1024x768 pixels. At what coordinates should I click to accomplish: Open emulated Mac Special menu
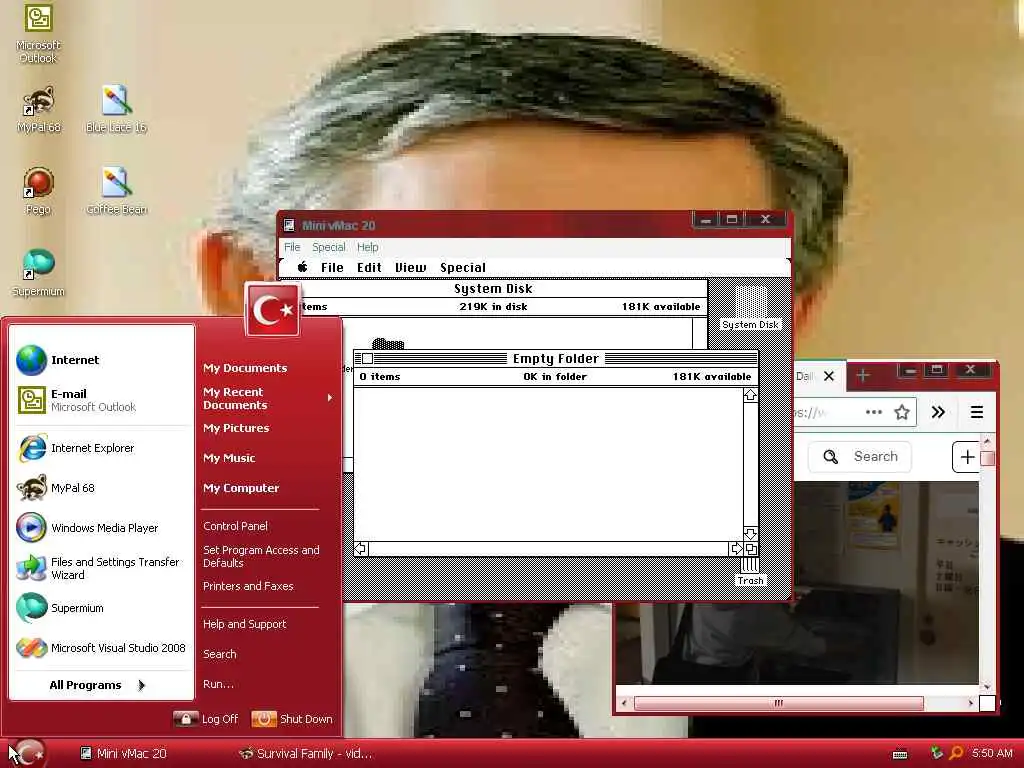[x=462, y=268]
